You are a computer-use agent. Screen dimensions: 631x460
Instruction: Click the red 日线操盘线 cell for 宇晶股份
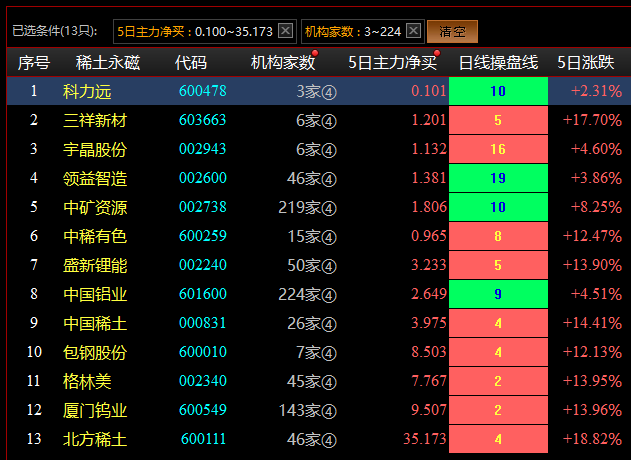(x=499, y=150)
